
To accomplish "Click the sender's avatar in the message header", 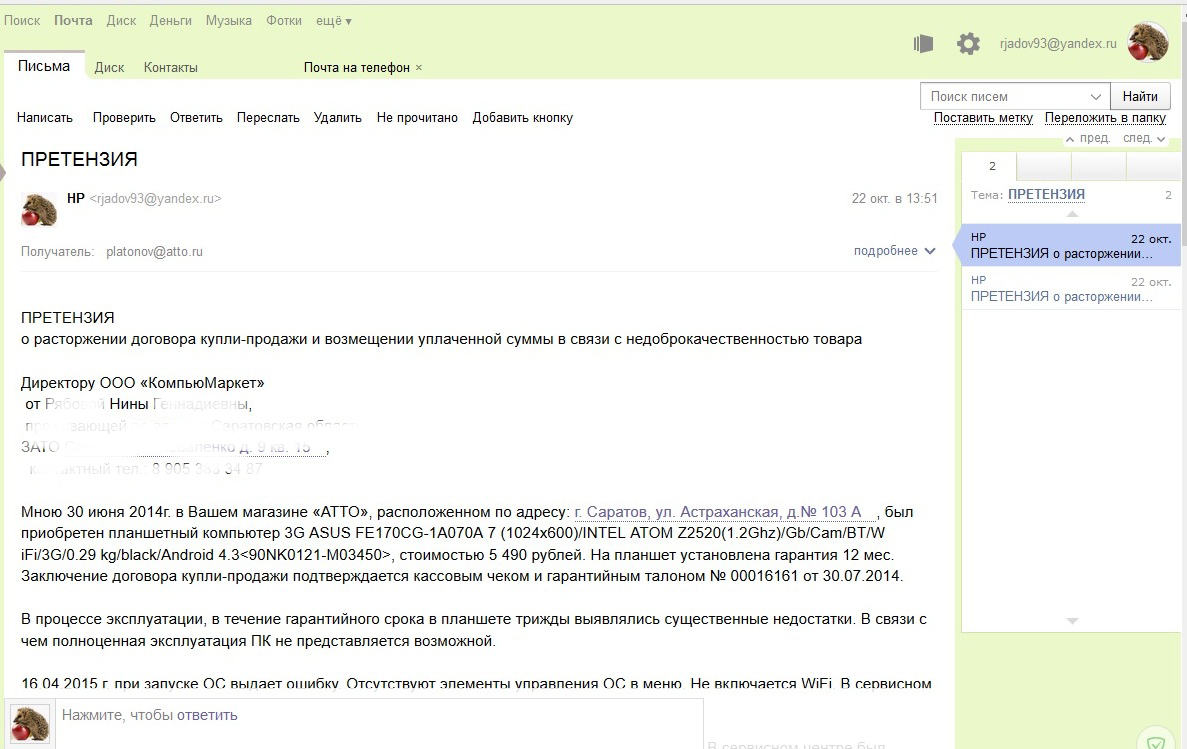I will (40, 209).
